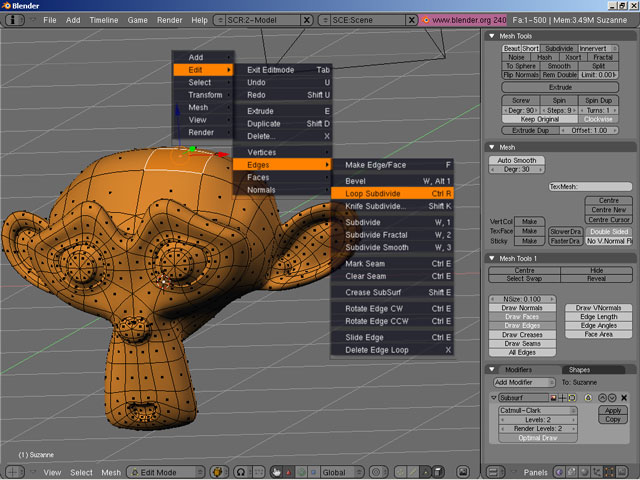640x480 pixels.
Task: Collapse the Mesh Tools panel
Action: (x=492, y=36)
